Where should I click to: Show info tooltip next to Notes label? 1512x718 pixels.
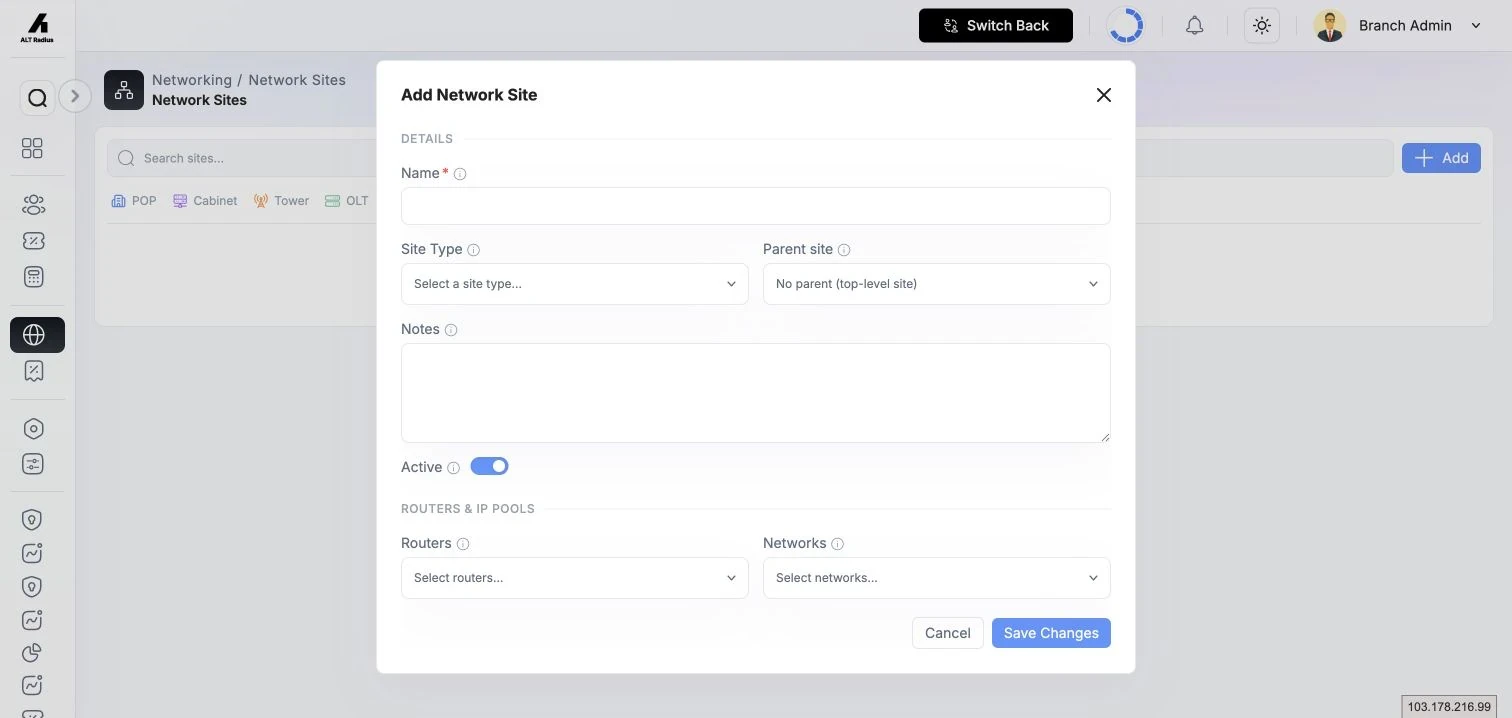(451, 330)
